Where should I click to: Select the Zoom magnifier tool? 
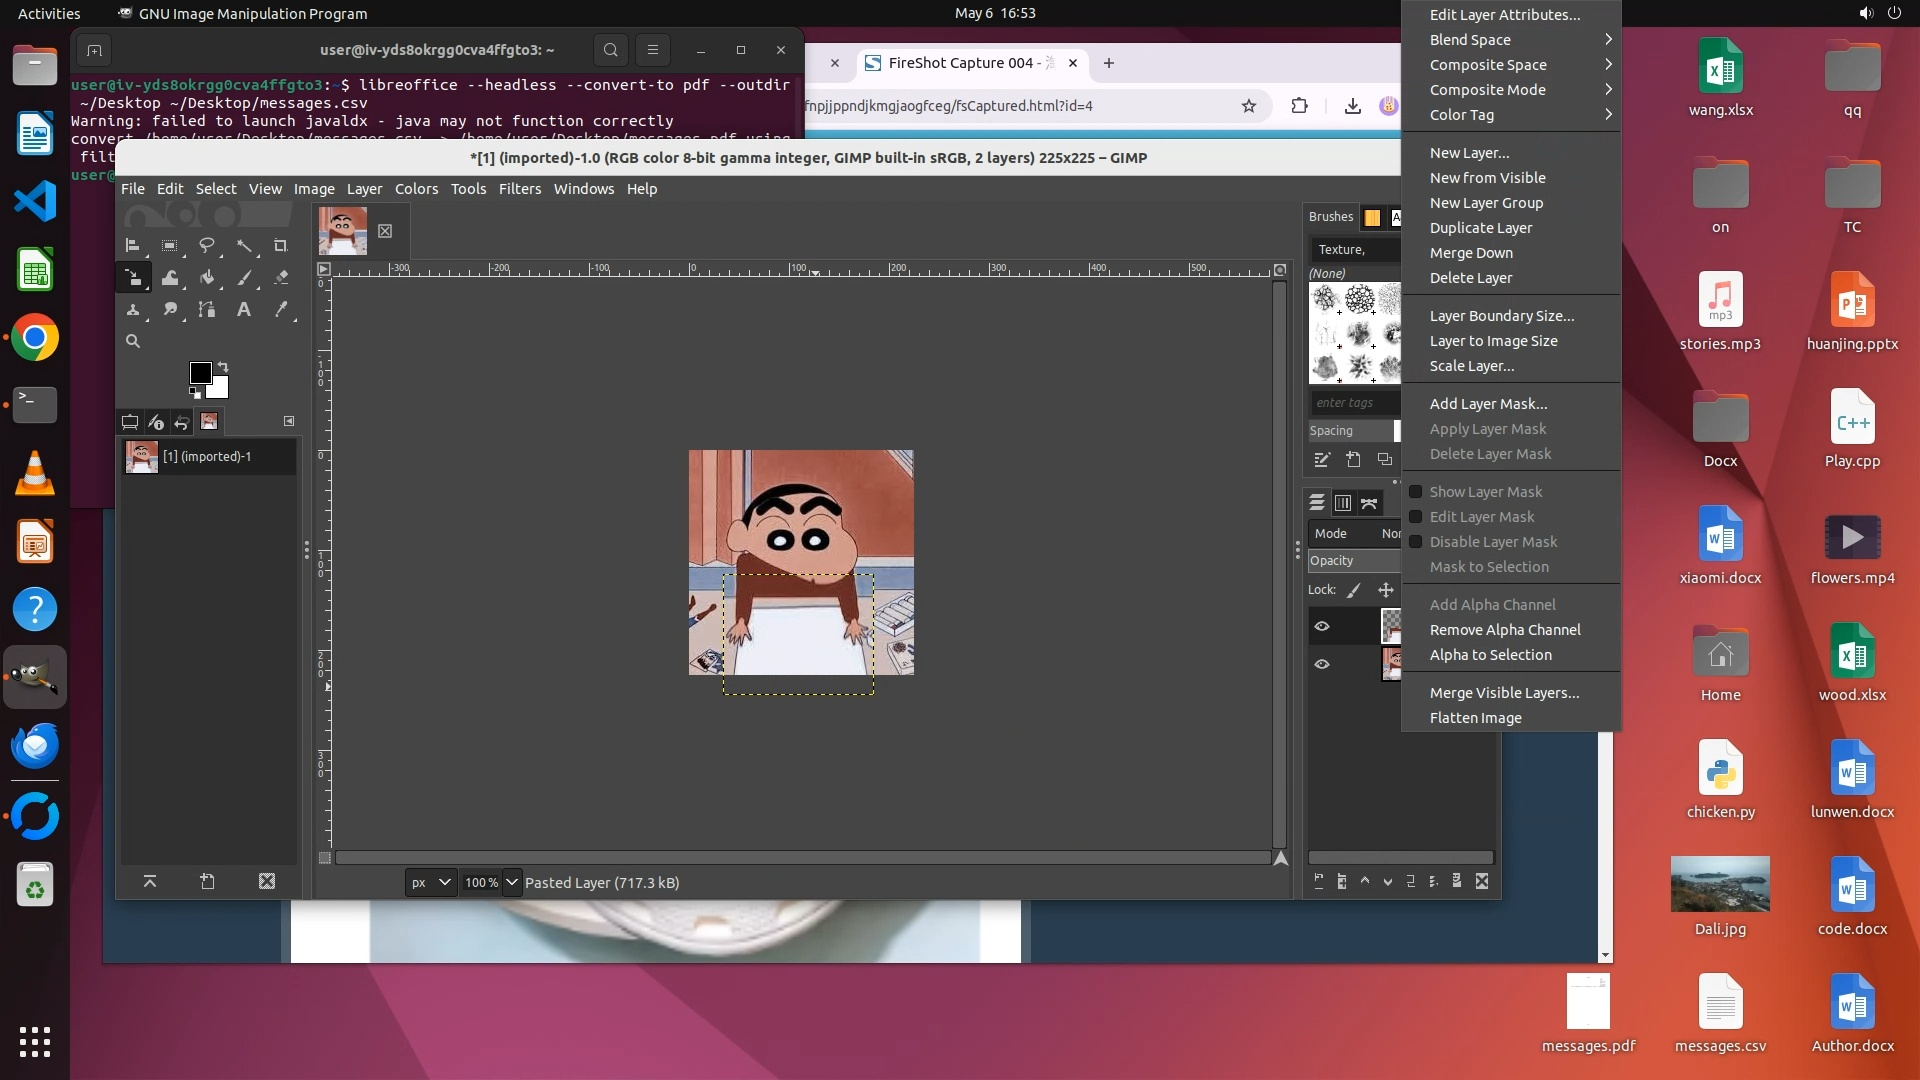(x=133, y=341)
